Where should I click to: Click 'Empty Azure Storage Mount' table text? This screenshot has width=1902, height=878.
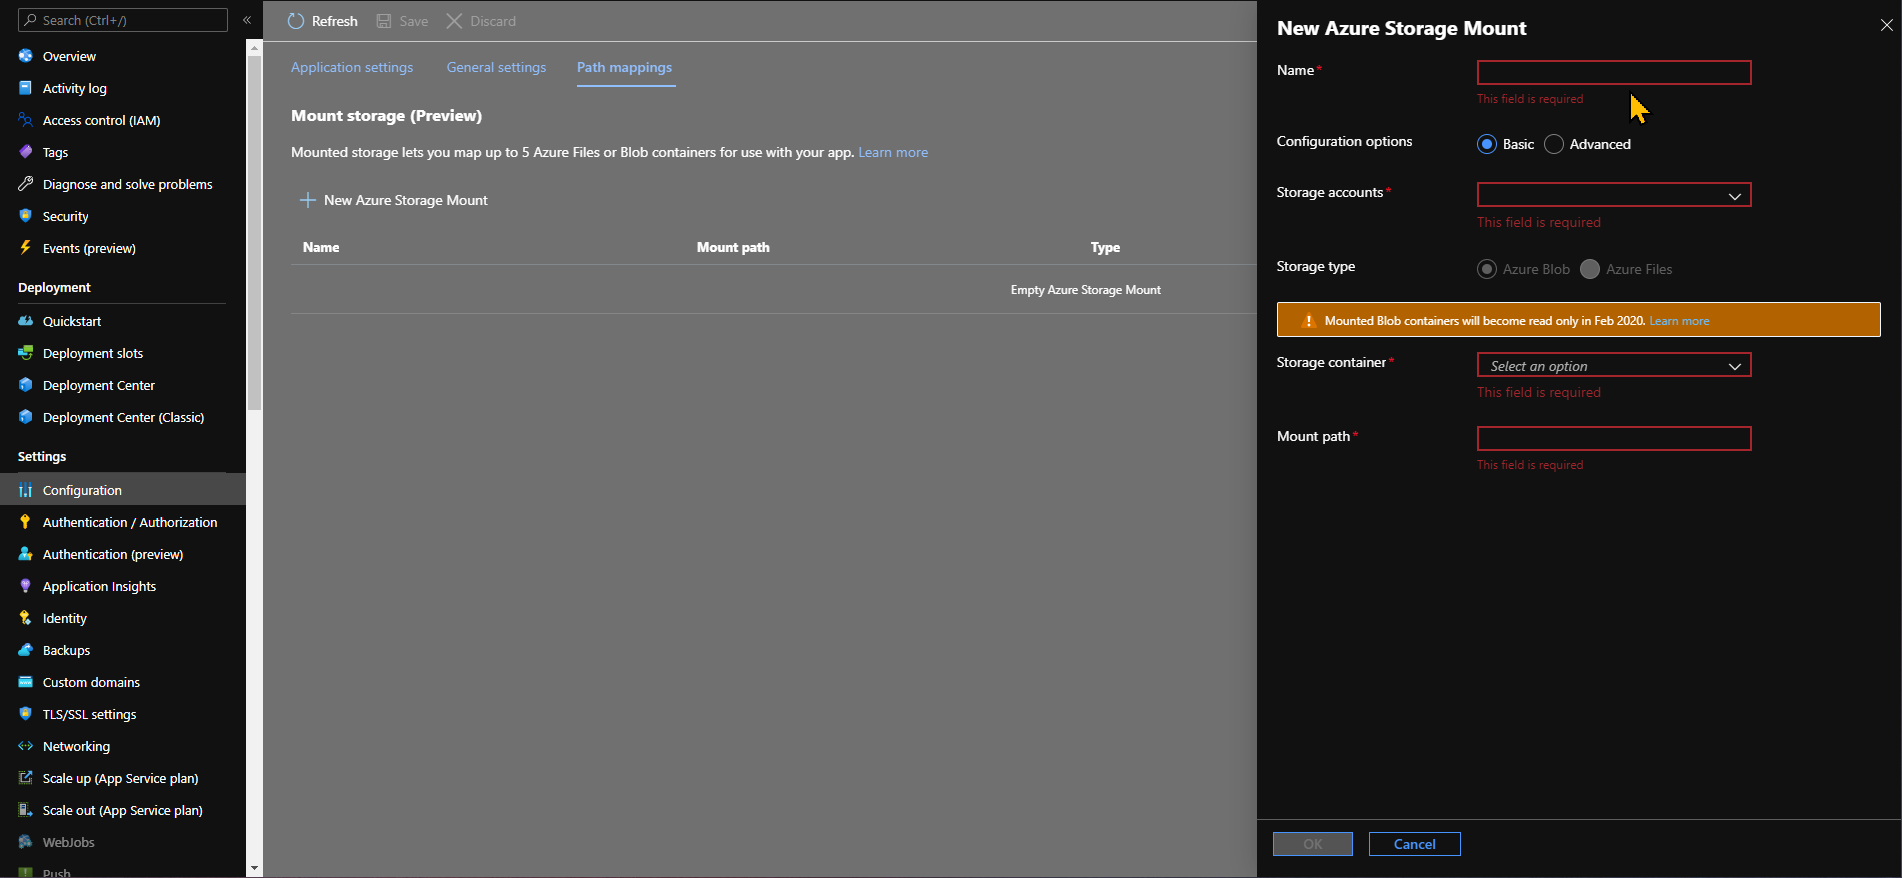(1085, 290)
